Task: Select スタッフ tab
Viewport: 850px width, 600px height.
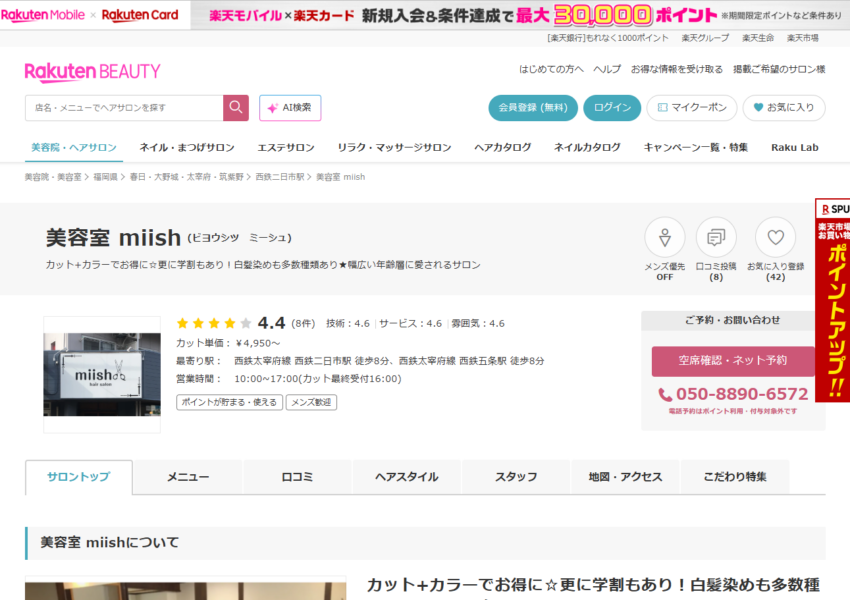Action: click(x=516, y=477)
